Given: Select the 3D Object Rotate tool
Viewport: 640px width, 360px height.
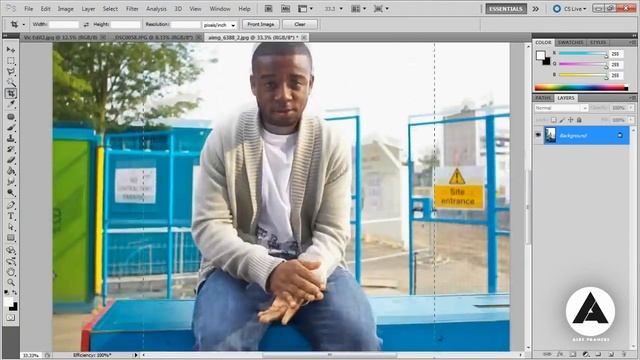Looking at the screenshot, I should (11, 250).
